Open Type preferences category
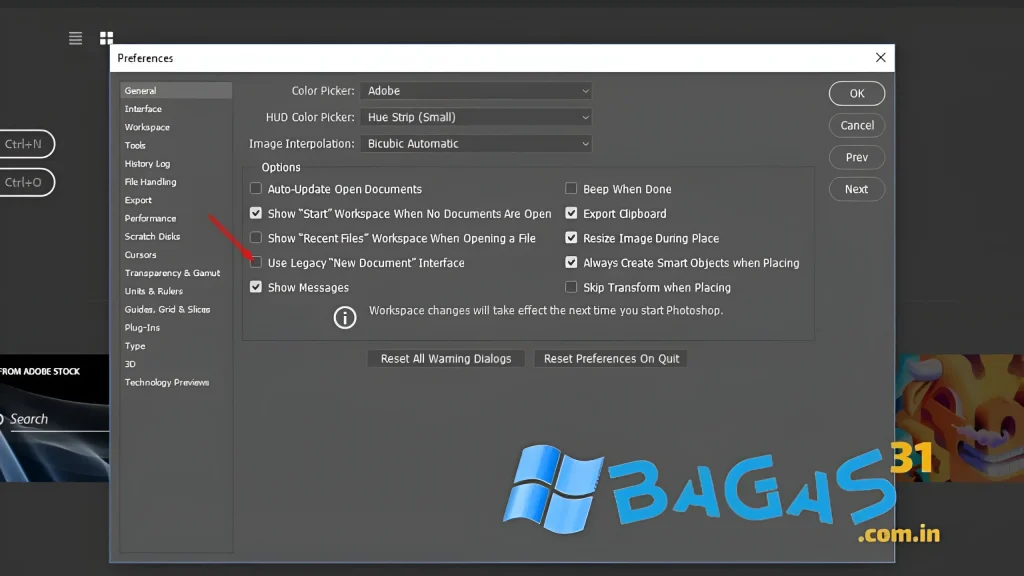Image resolution: width=1024 pixels, height=576 pixels. pos(135,346)
